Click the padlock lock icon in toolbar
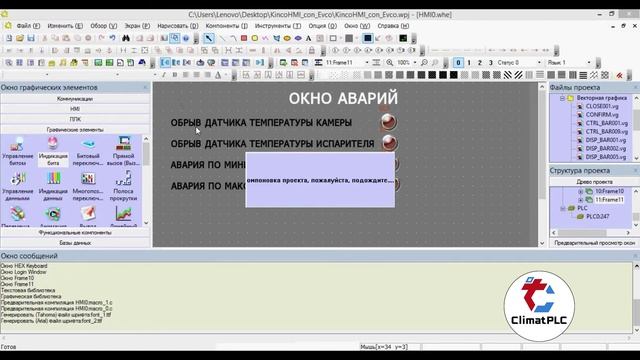The image size is (640, 360). pos(312,51)
